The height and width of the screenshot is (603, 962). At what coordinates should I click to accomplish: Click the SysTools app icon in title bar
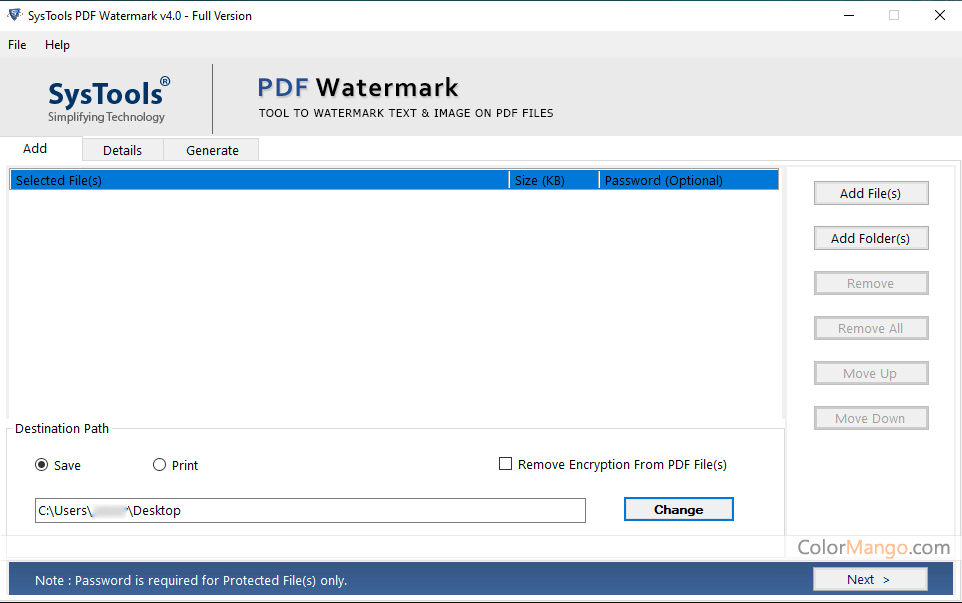click(x=14, y=15)
